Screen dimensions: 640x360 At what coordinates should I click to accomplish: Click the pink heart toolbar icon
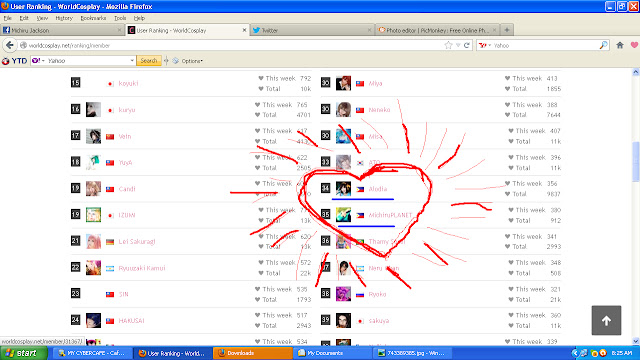pyautogui.click(x=634, y=45)
